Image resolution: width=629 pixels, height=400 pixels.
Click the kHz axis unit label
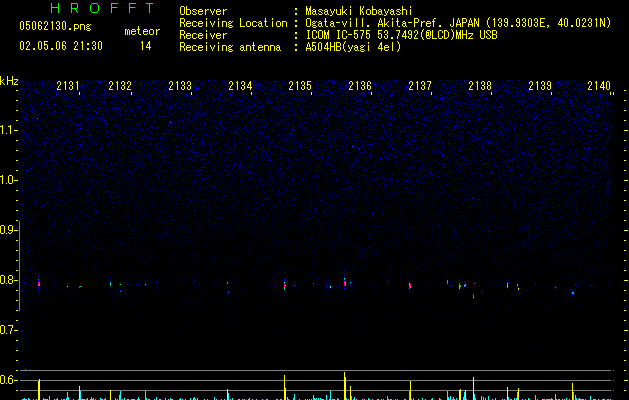(x=9, y=81)
